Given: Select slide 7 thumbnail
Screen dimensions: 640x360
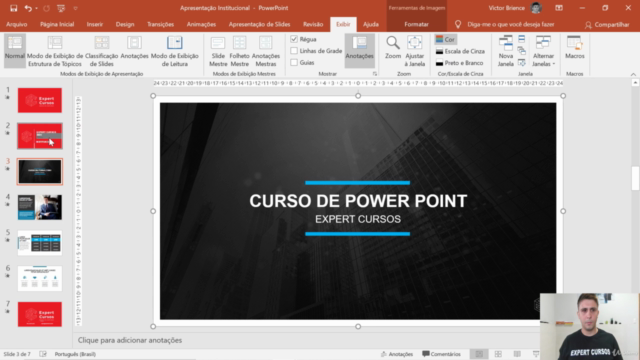Looking at the screenshot, I should 40,314.
